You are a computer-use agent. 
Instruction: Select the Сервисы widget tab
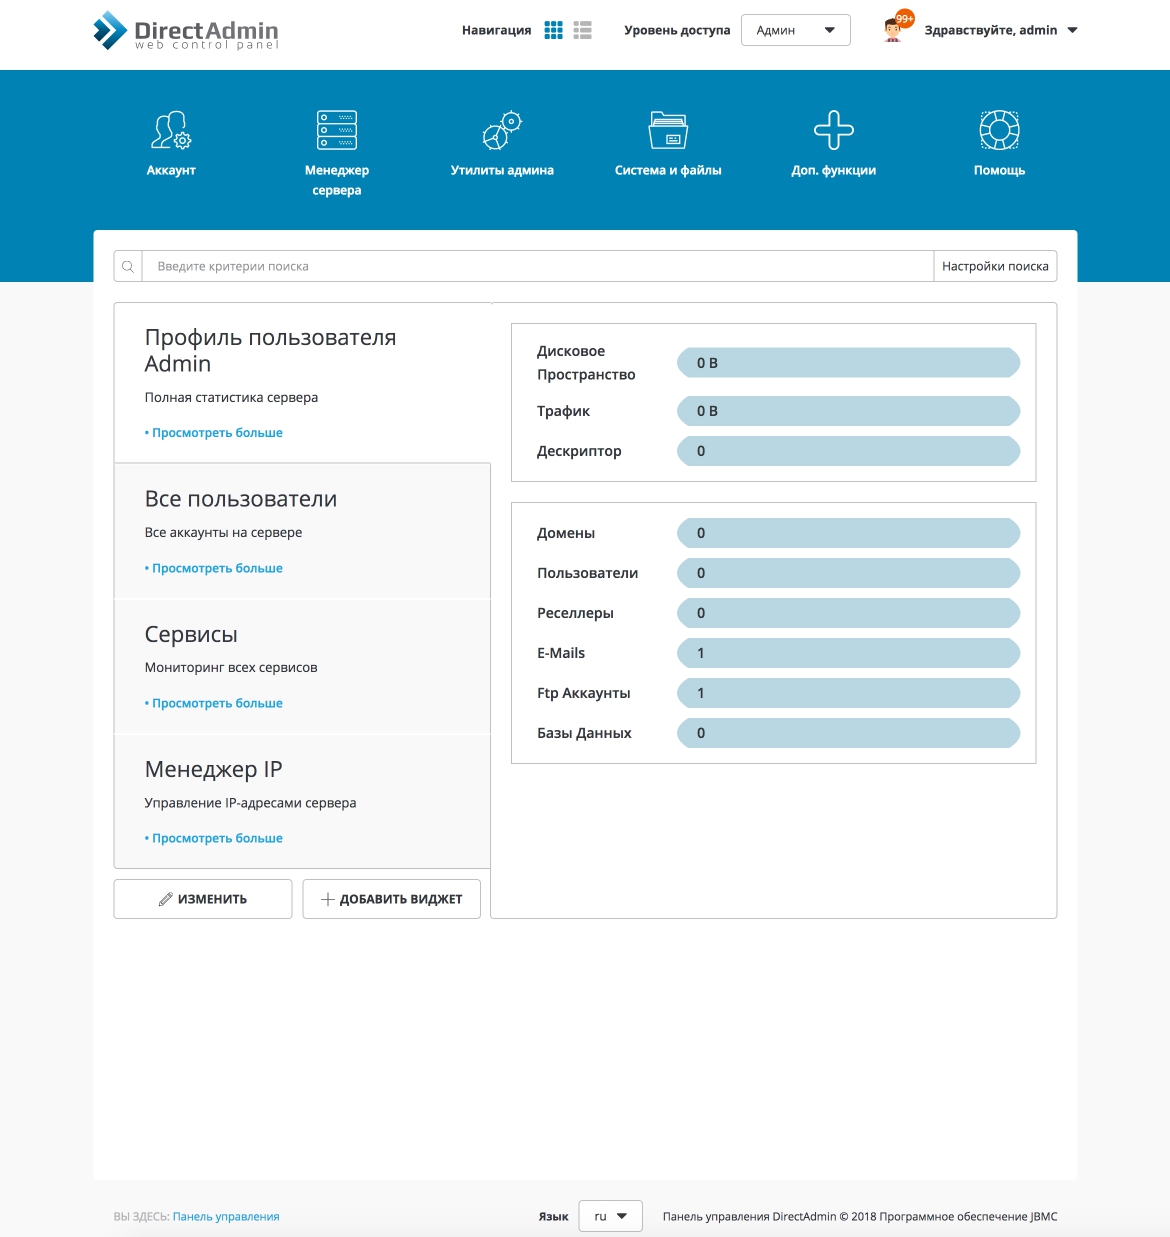[x=302, y=666]
